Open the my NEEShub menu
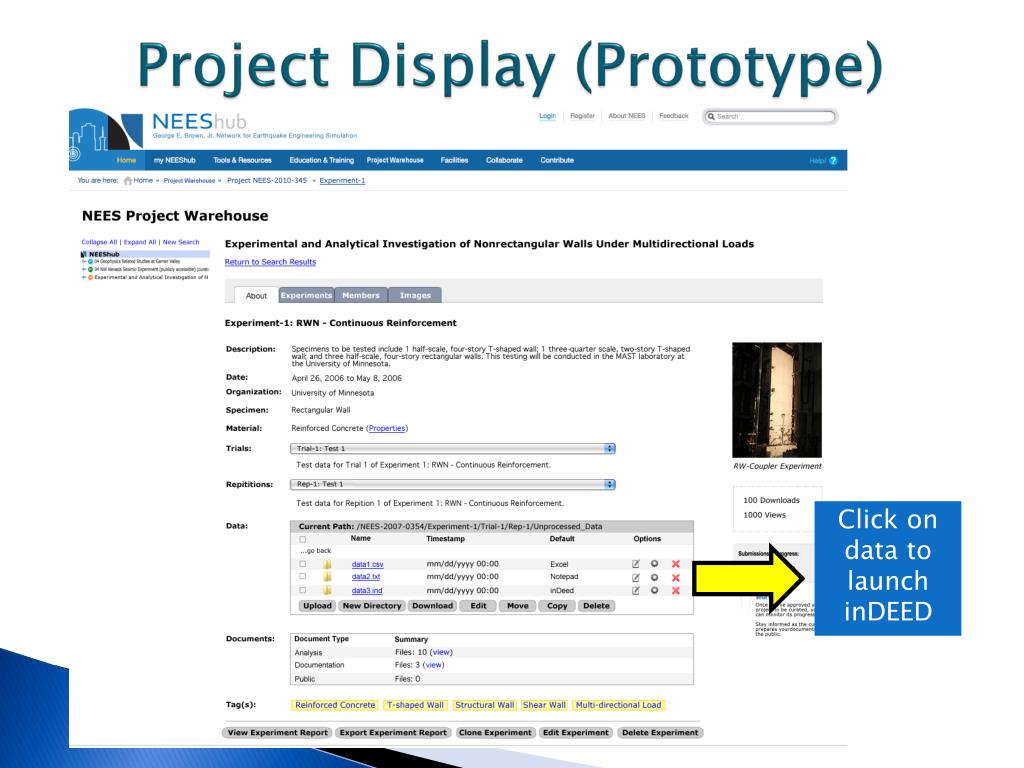This screenshot has height=768, width=1024. (x=174, y=160)
